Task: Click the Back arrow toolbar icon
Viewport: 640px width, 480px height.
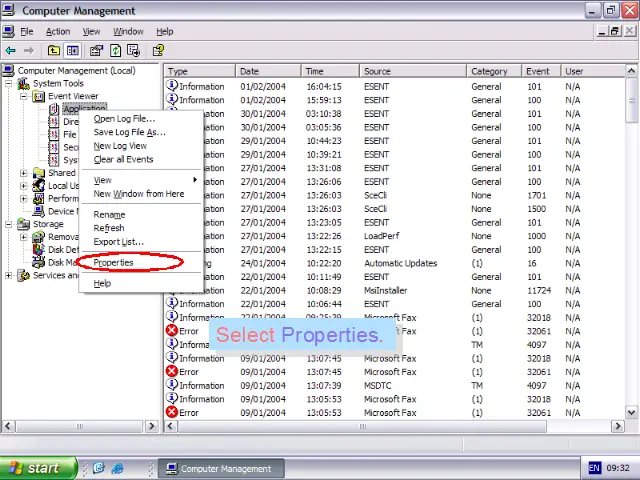Action: 11,51
